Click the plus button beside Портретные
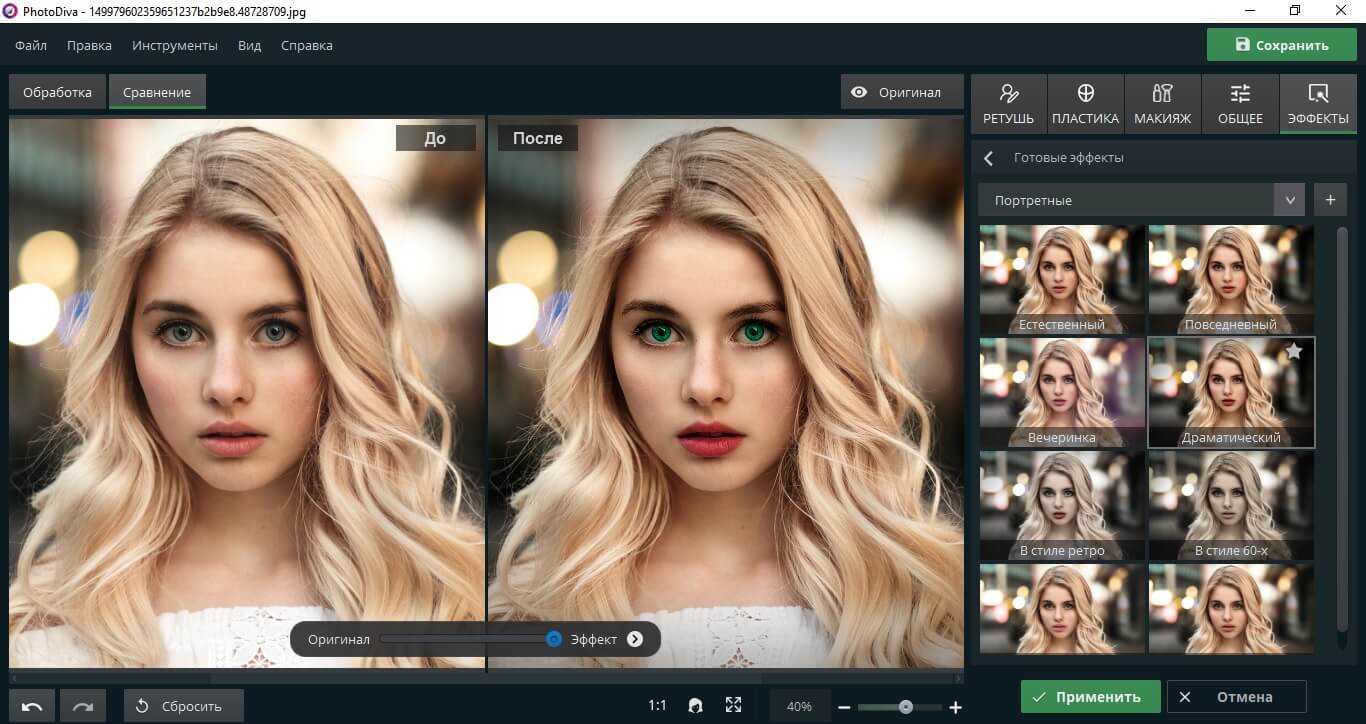The image size is (1366, 724). coord(1330,200)
